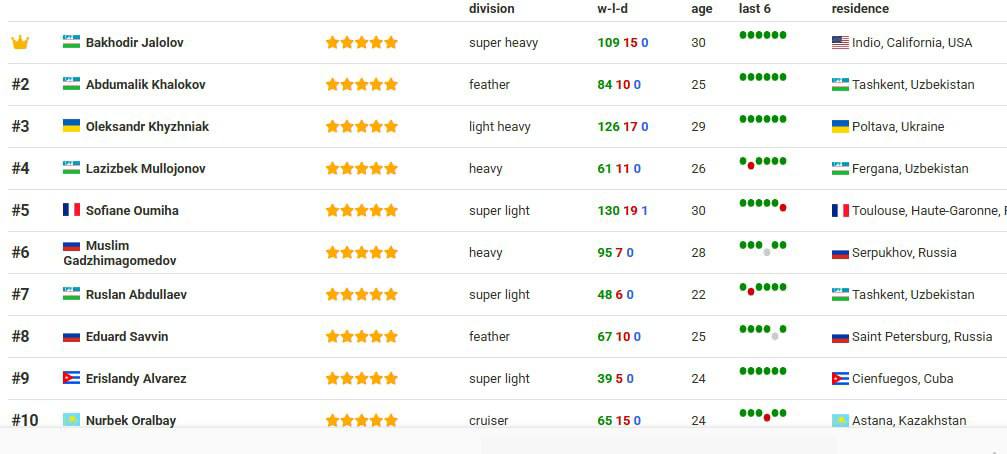Screen dimensions: 1007x454
Task: Open Eduard Savvin's profile link
Action: tap(127, 336)
